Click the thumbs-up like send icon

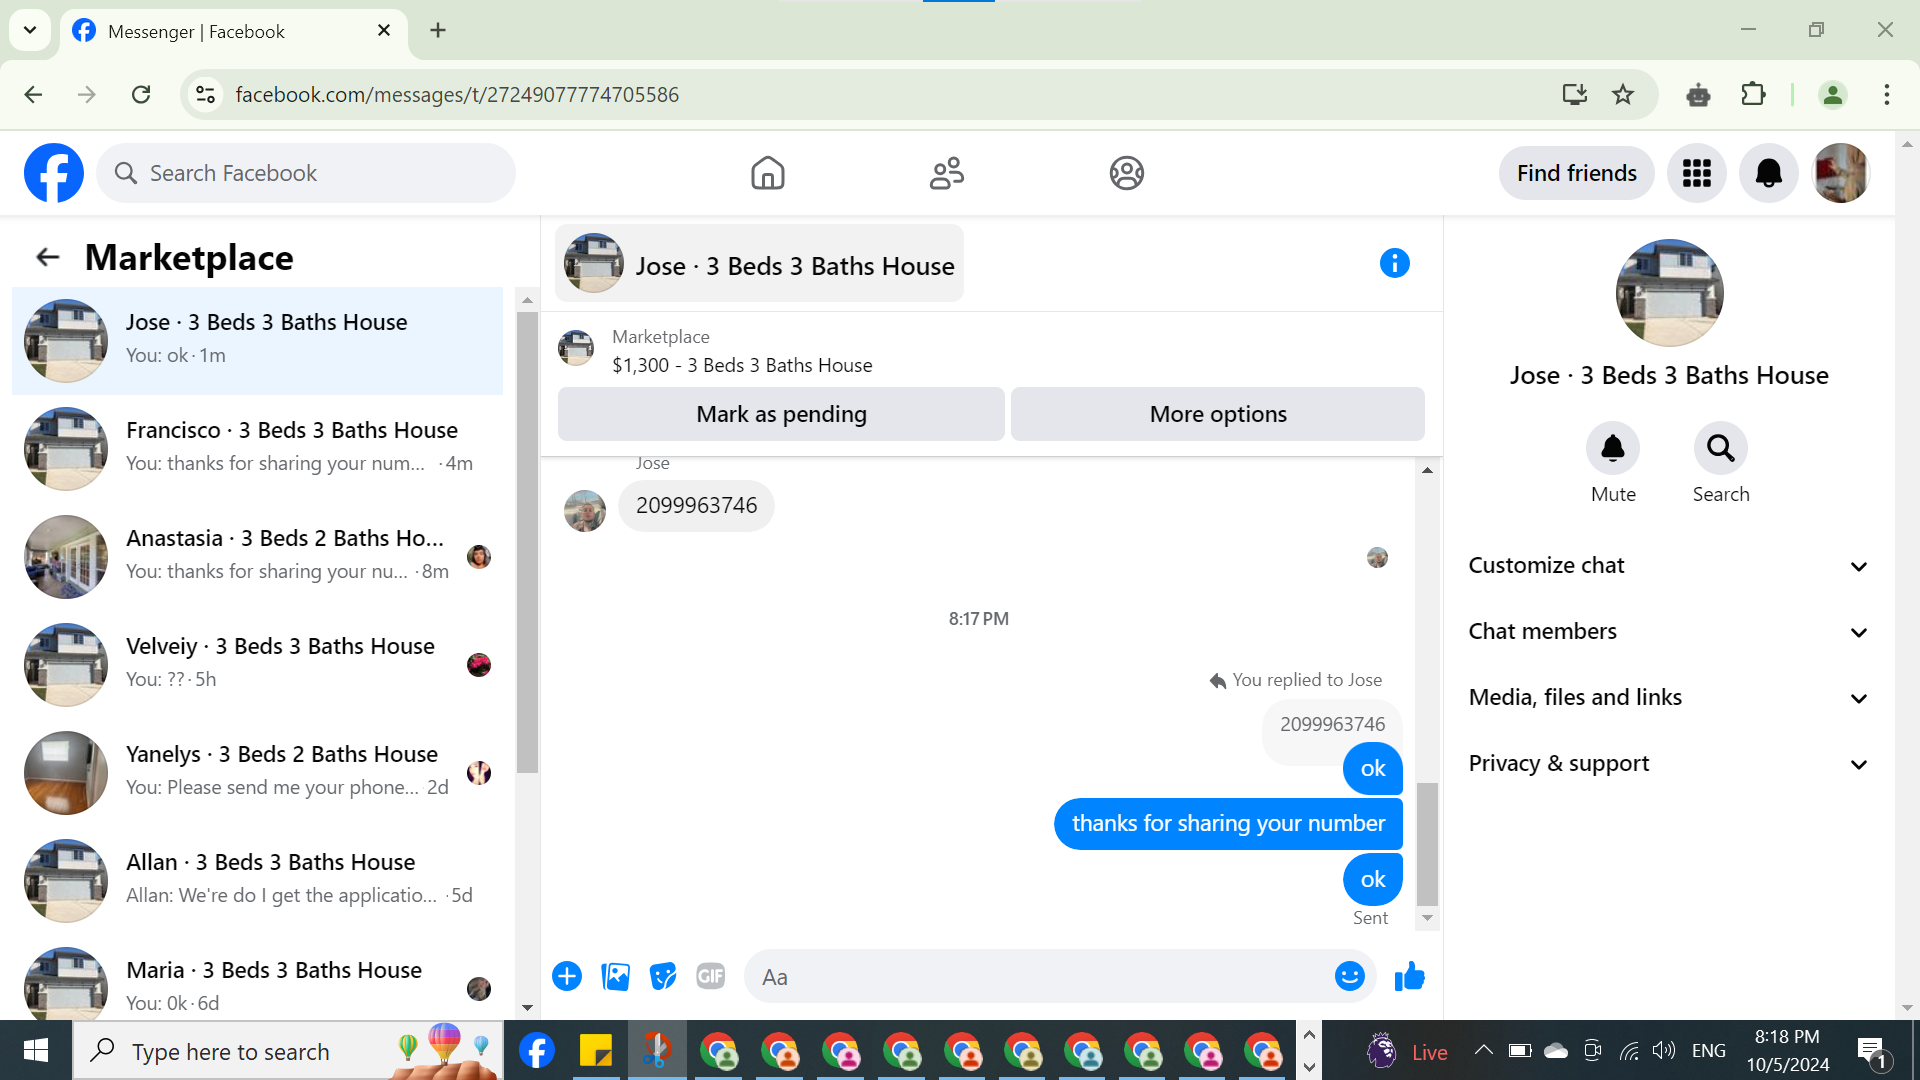point(1409,976)
